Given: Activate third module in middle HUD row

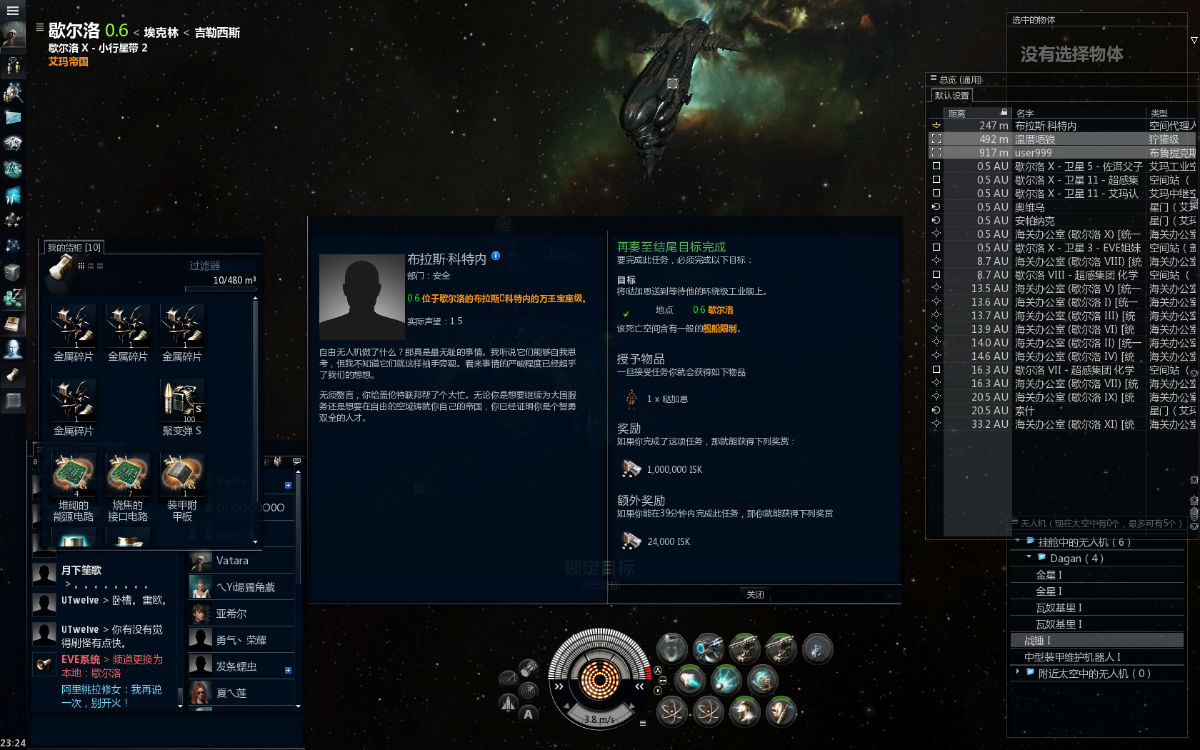Looking at the screenshot, I should tap(763, 680).
